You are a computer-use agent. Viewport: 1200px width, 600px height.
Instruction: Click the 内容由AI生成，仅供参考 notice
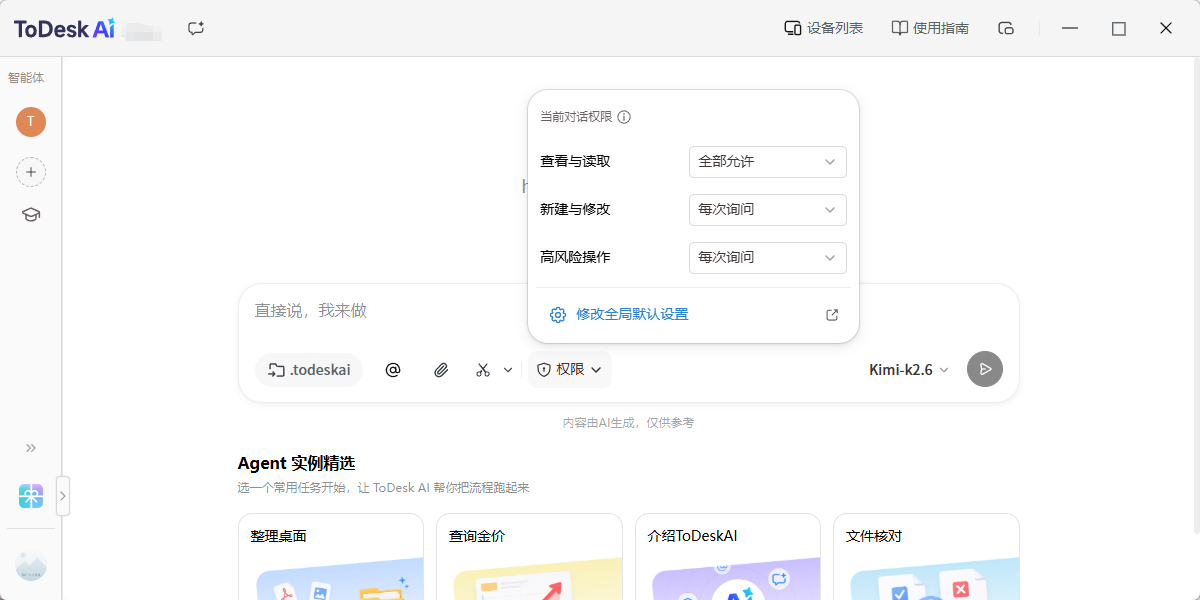[x=628, y=423]
